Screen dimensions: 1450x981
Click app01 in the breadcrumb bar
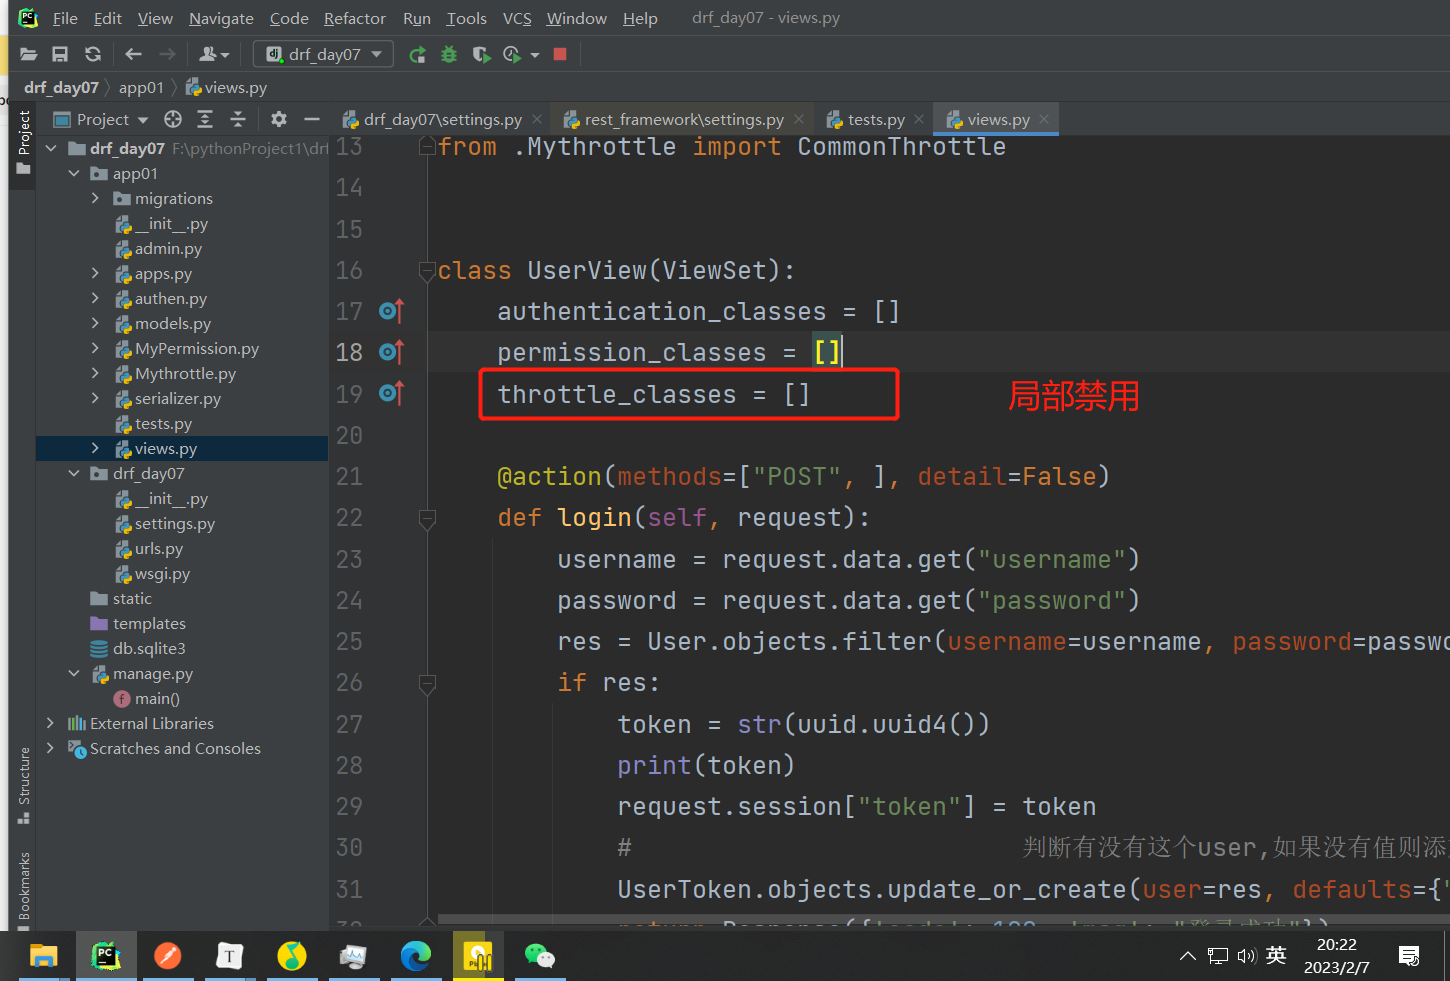click(x=141, y=87)
